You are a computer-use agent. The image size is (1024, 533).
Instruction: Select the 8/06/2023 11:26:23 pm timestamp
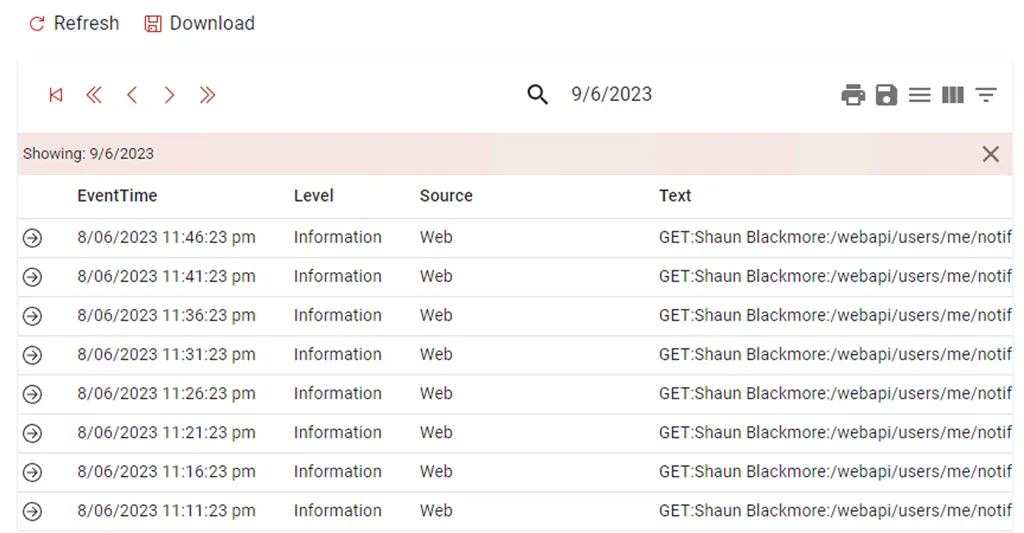pos(167,393)
